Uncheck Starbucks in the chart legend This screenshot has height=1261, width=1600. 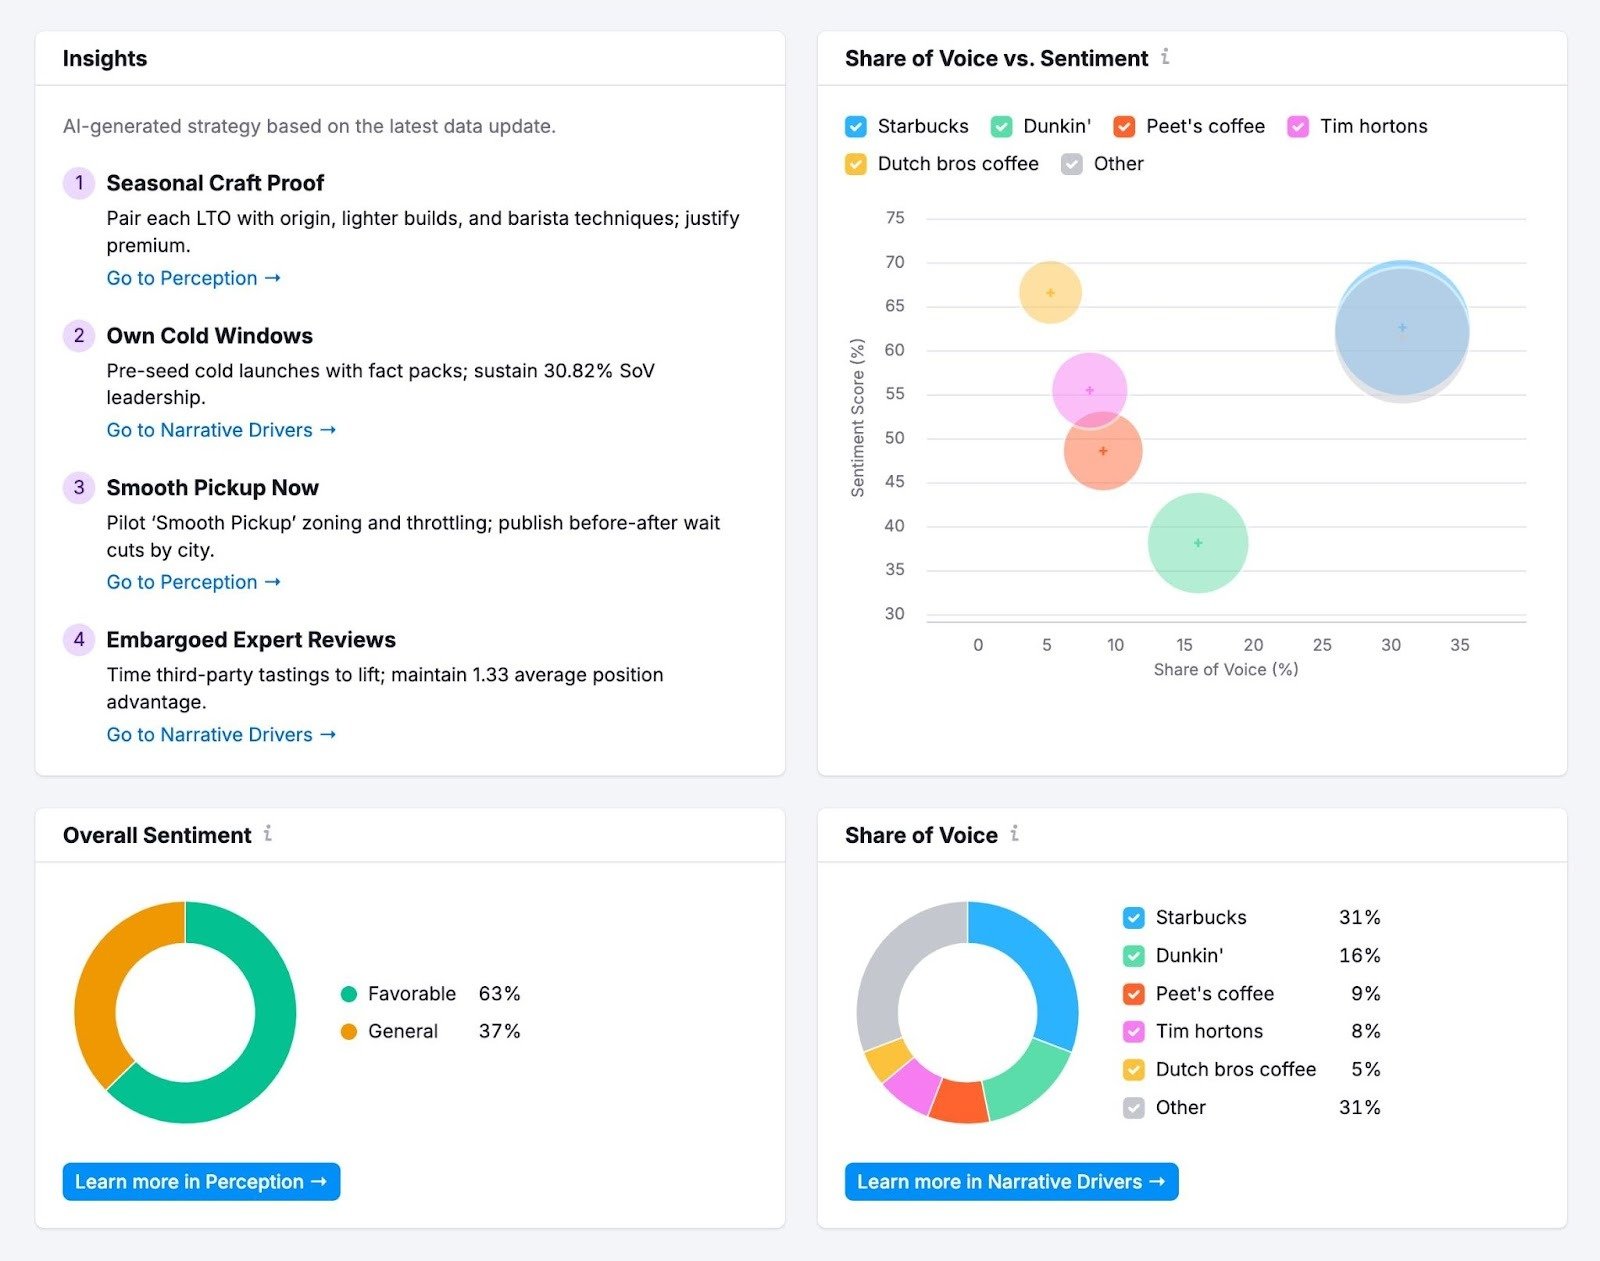click(853, 127)
